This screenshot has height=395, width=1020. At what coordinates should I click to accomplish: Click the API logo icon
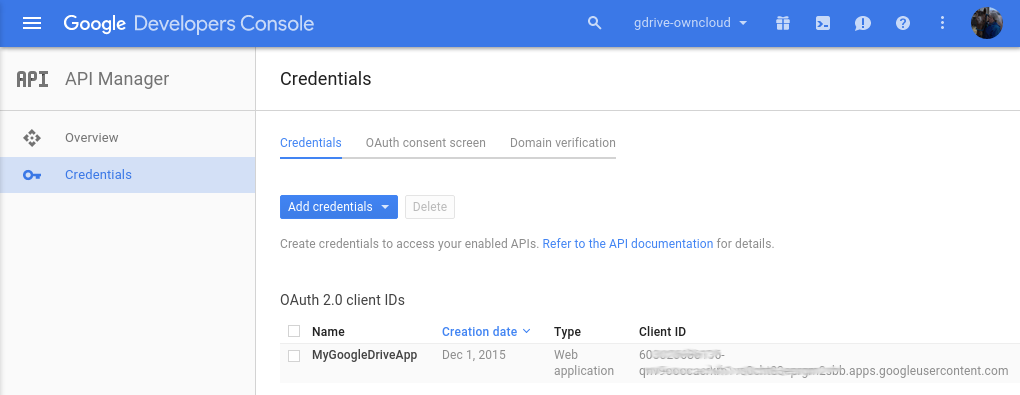point(32,79)
